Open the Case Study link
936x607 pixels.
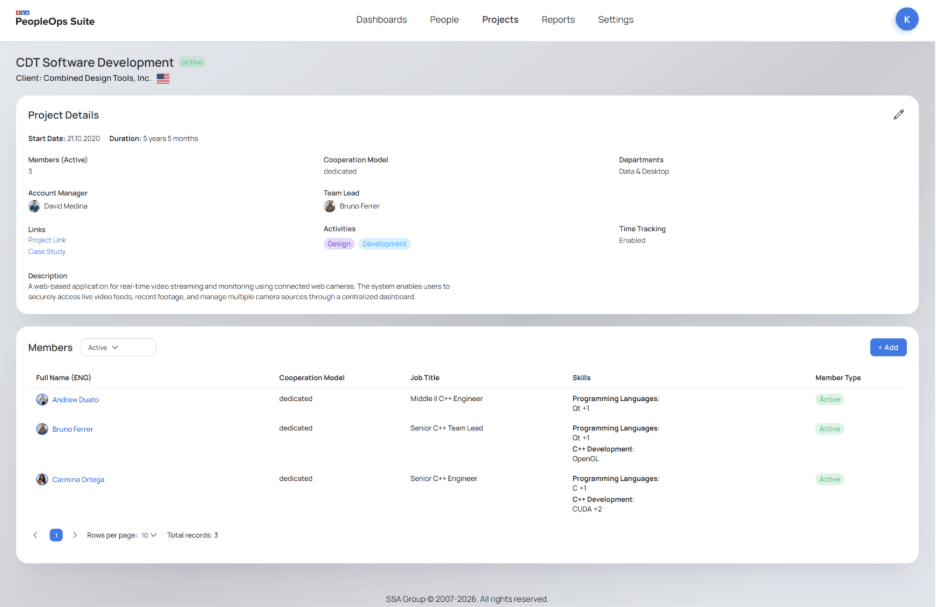pyautogui.click(x=47, y=252)
